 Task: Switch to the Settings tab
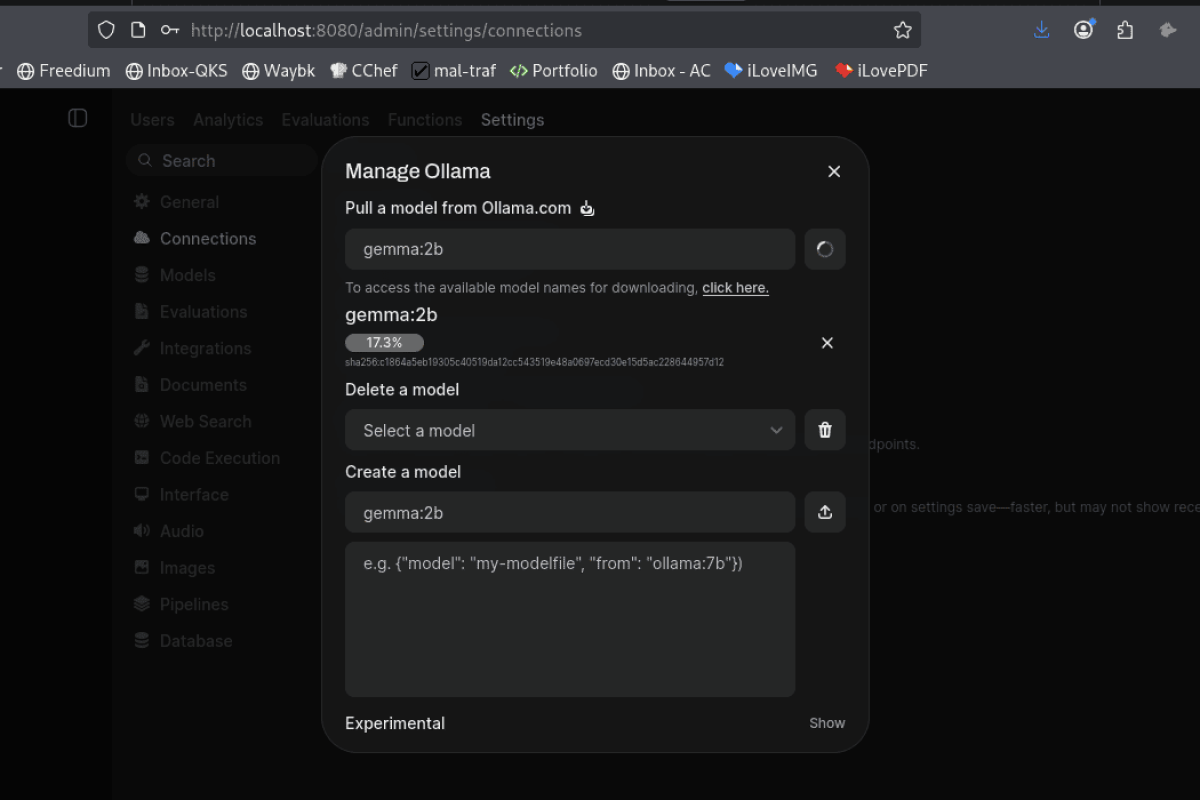[x=512, y=120]
